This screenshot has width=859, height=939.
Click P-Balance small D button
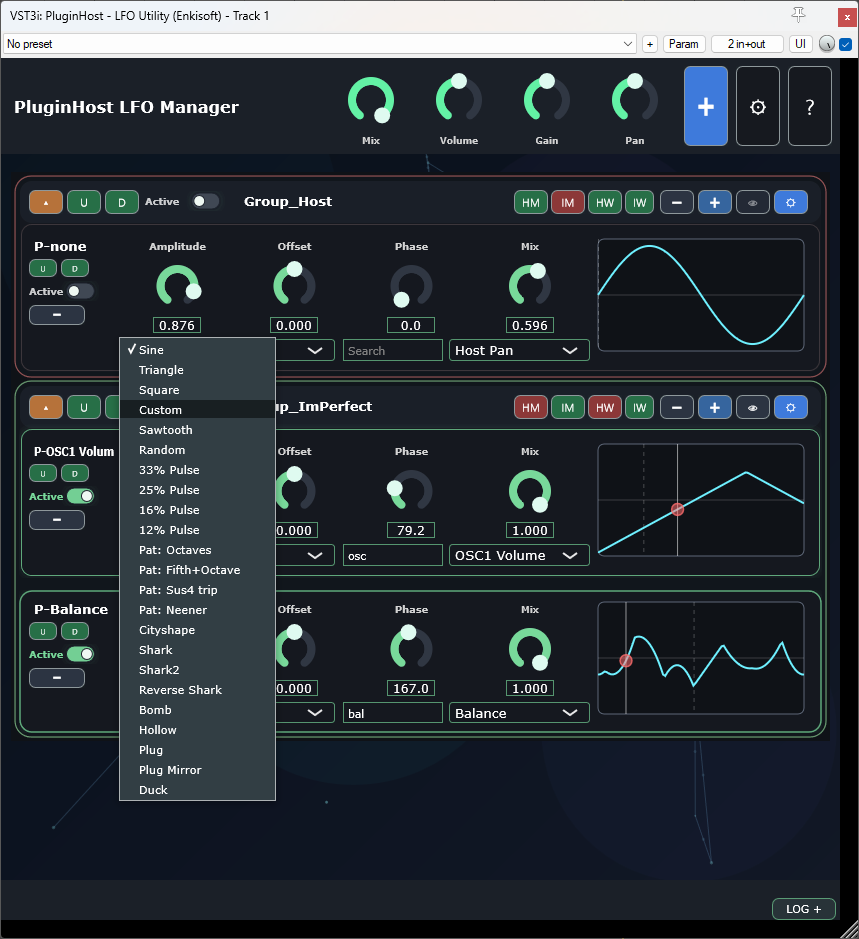coord(75,631)
